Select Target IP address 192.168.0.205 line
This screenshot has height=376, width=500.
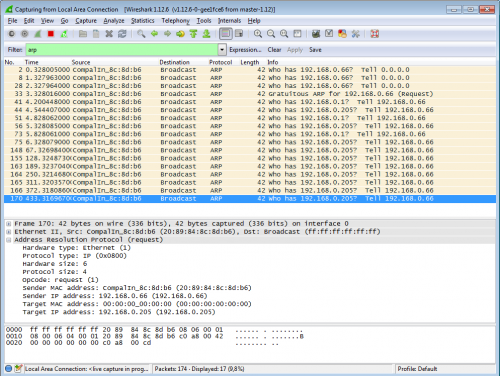click(x=119, y=312)
